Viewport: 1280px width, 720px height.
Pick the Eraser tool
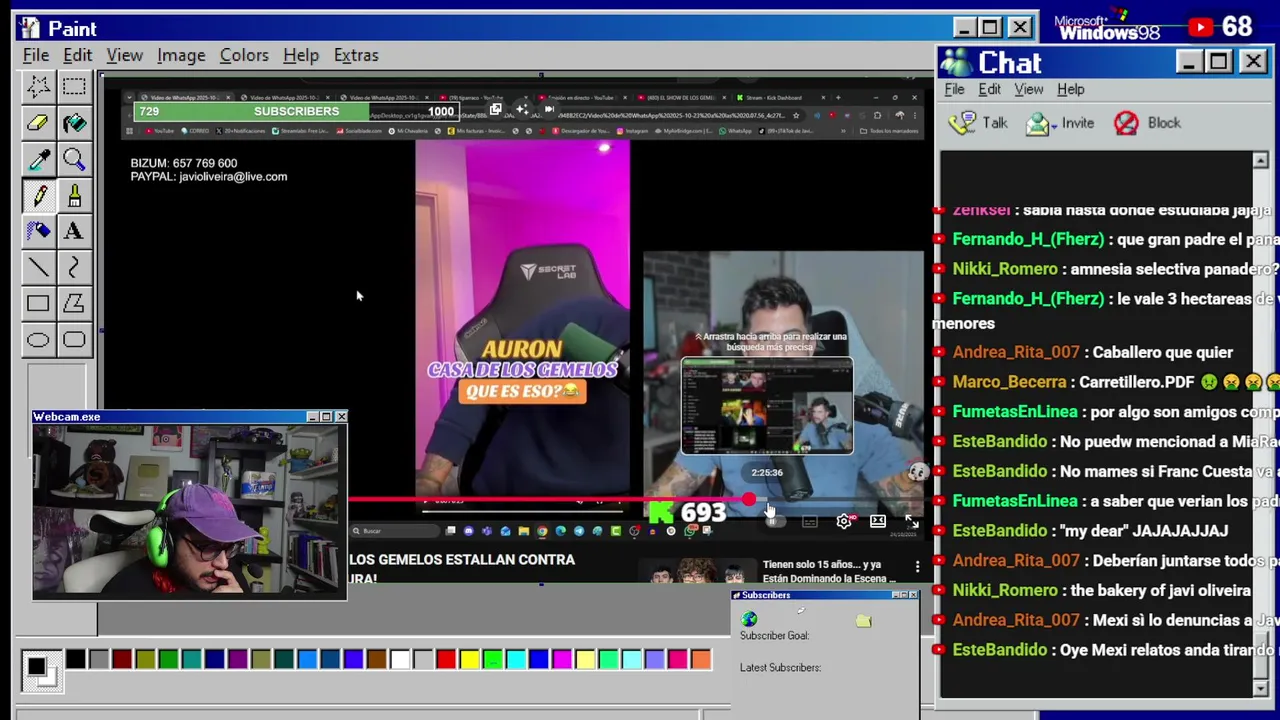(38, 123)
